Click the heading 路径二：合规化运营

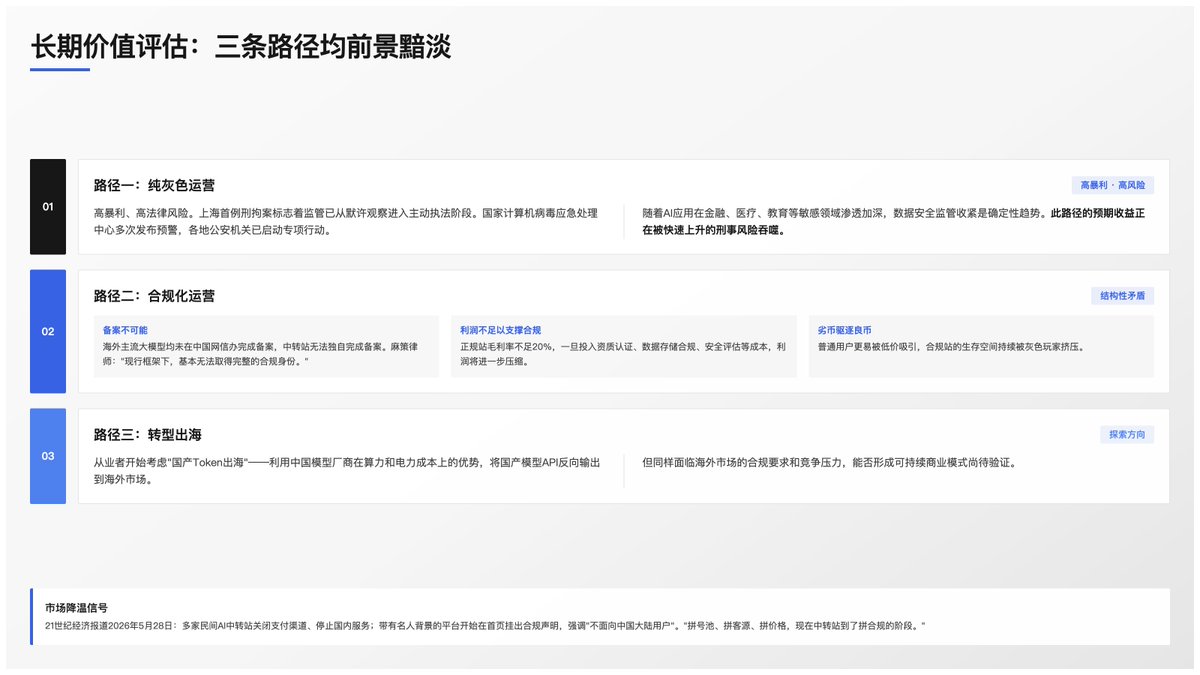click(154, 296)
